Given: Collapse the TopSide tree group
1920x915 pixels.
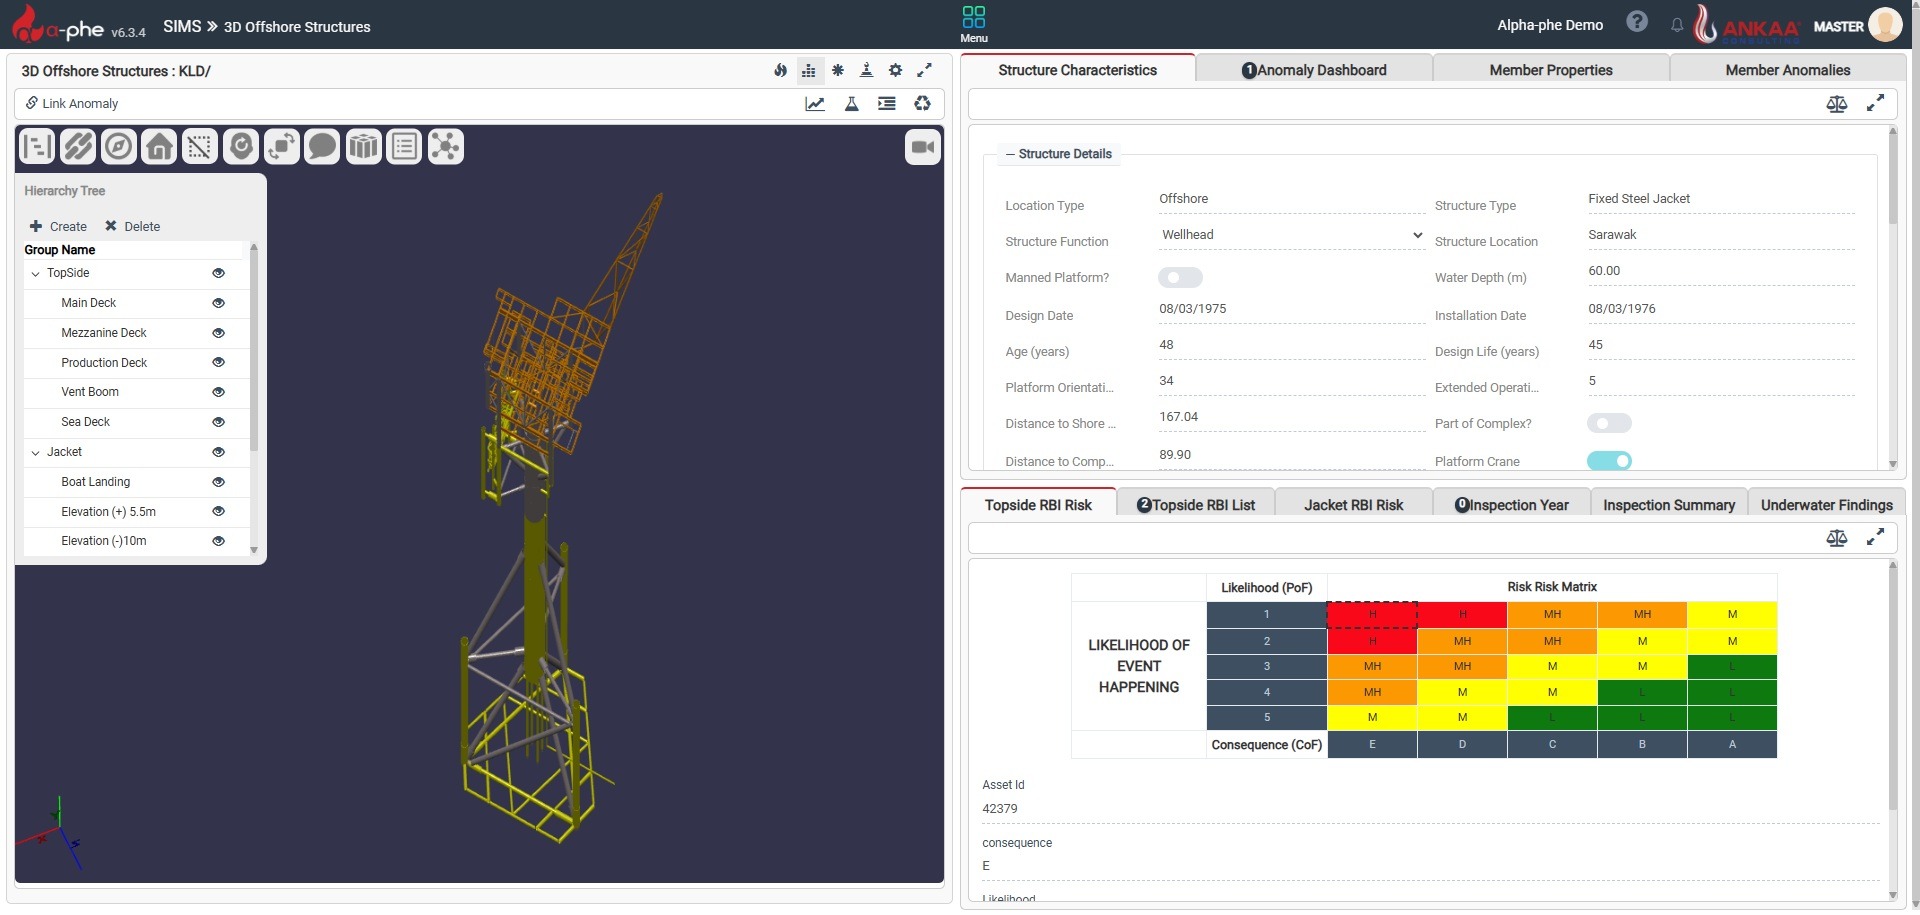Looking at the screenshot, I should click(36, 273).
